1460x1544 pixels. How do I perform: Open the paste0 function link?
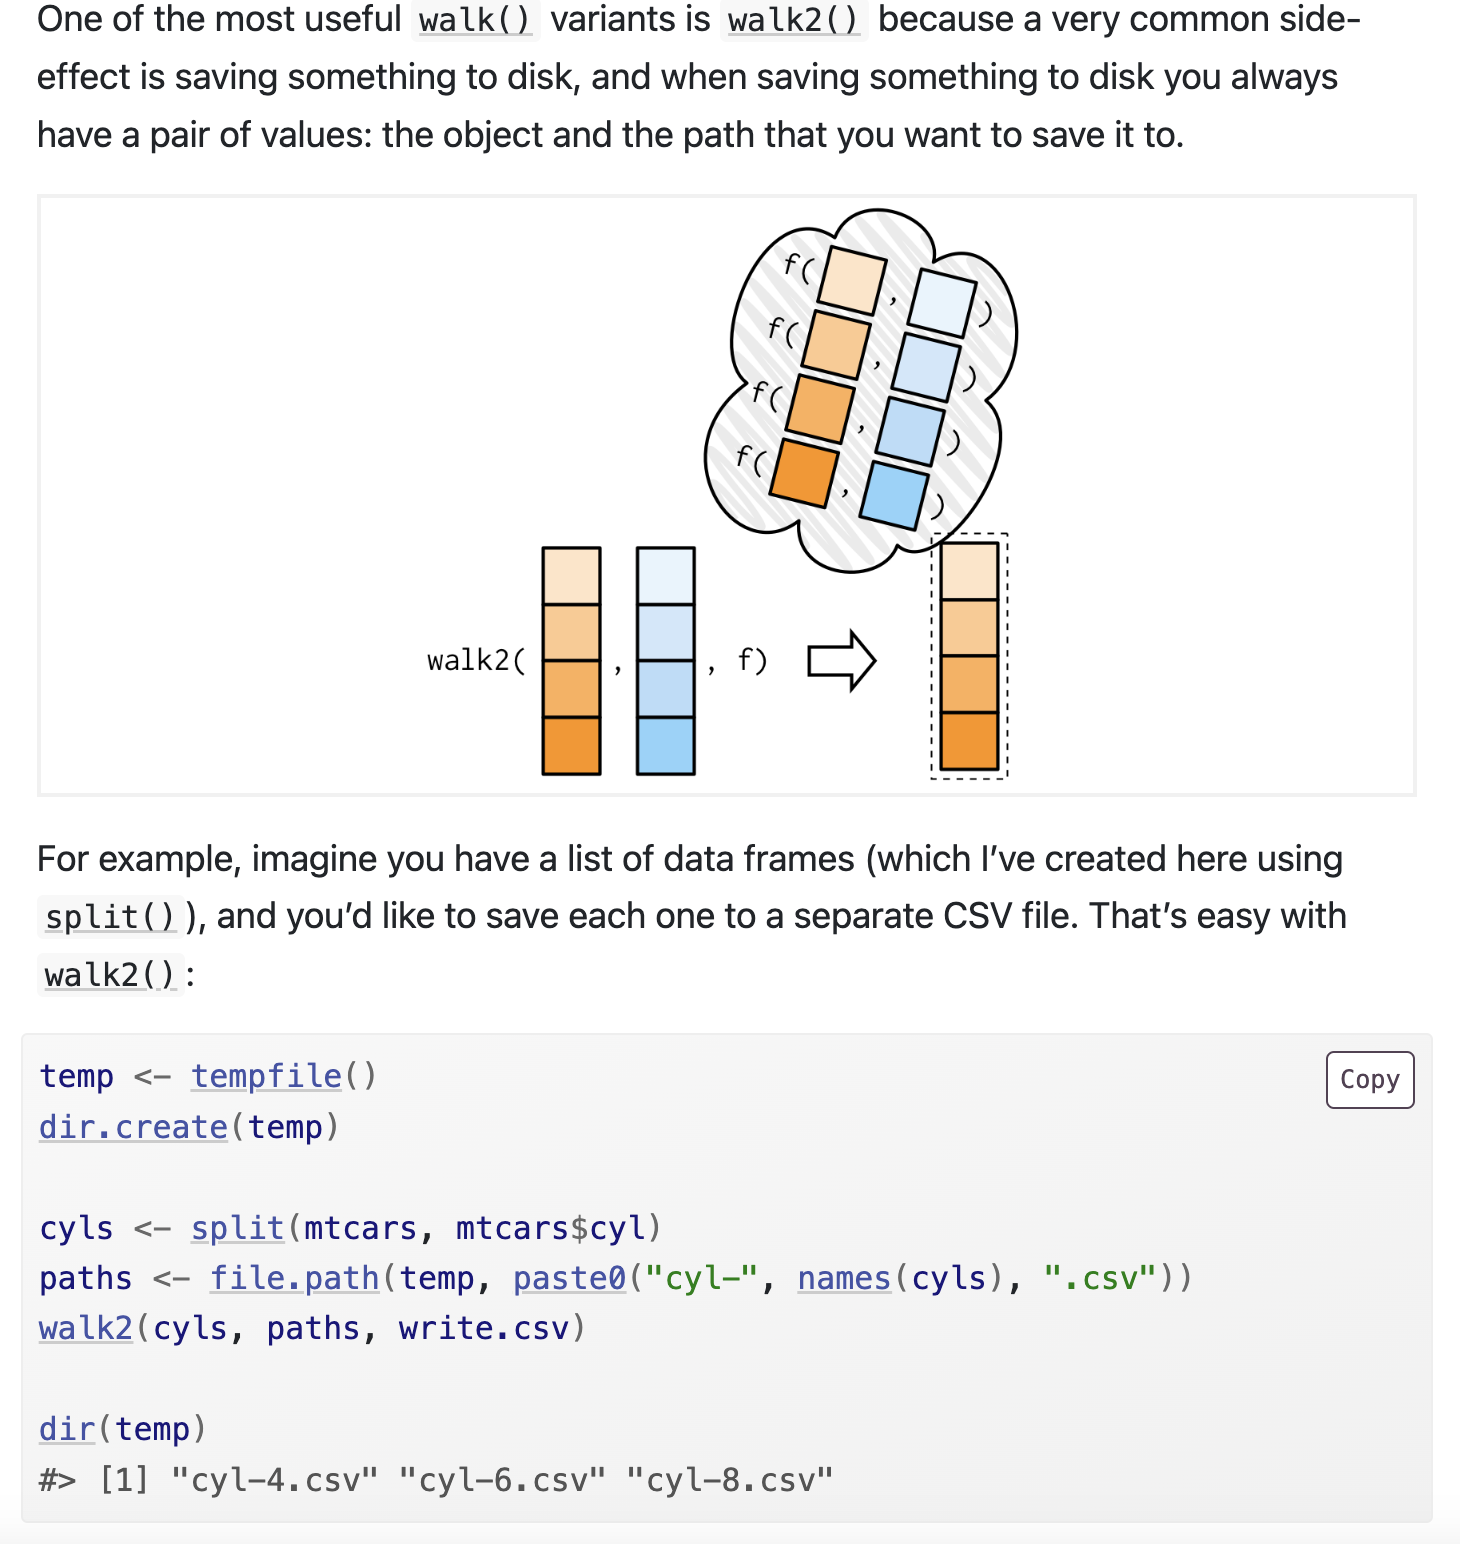click(569, 1278)
